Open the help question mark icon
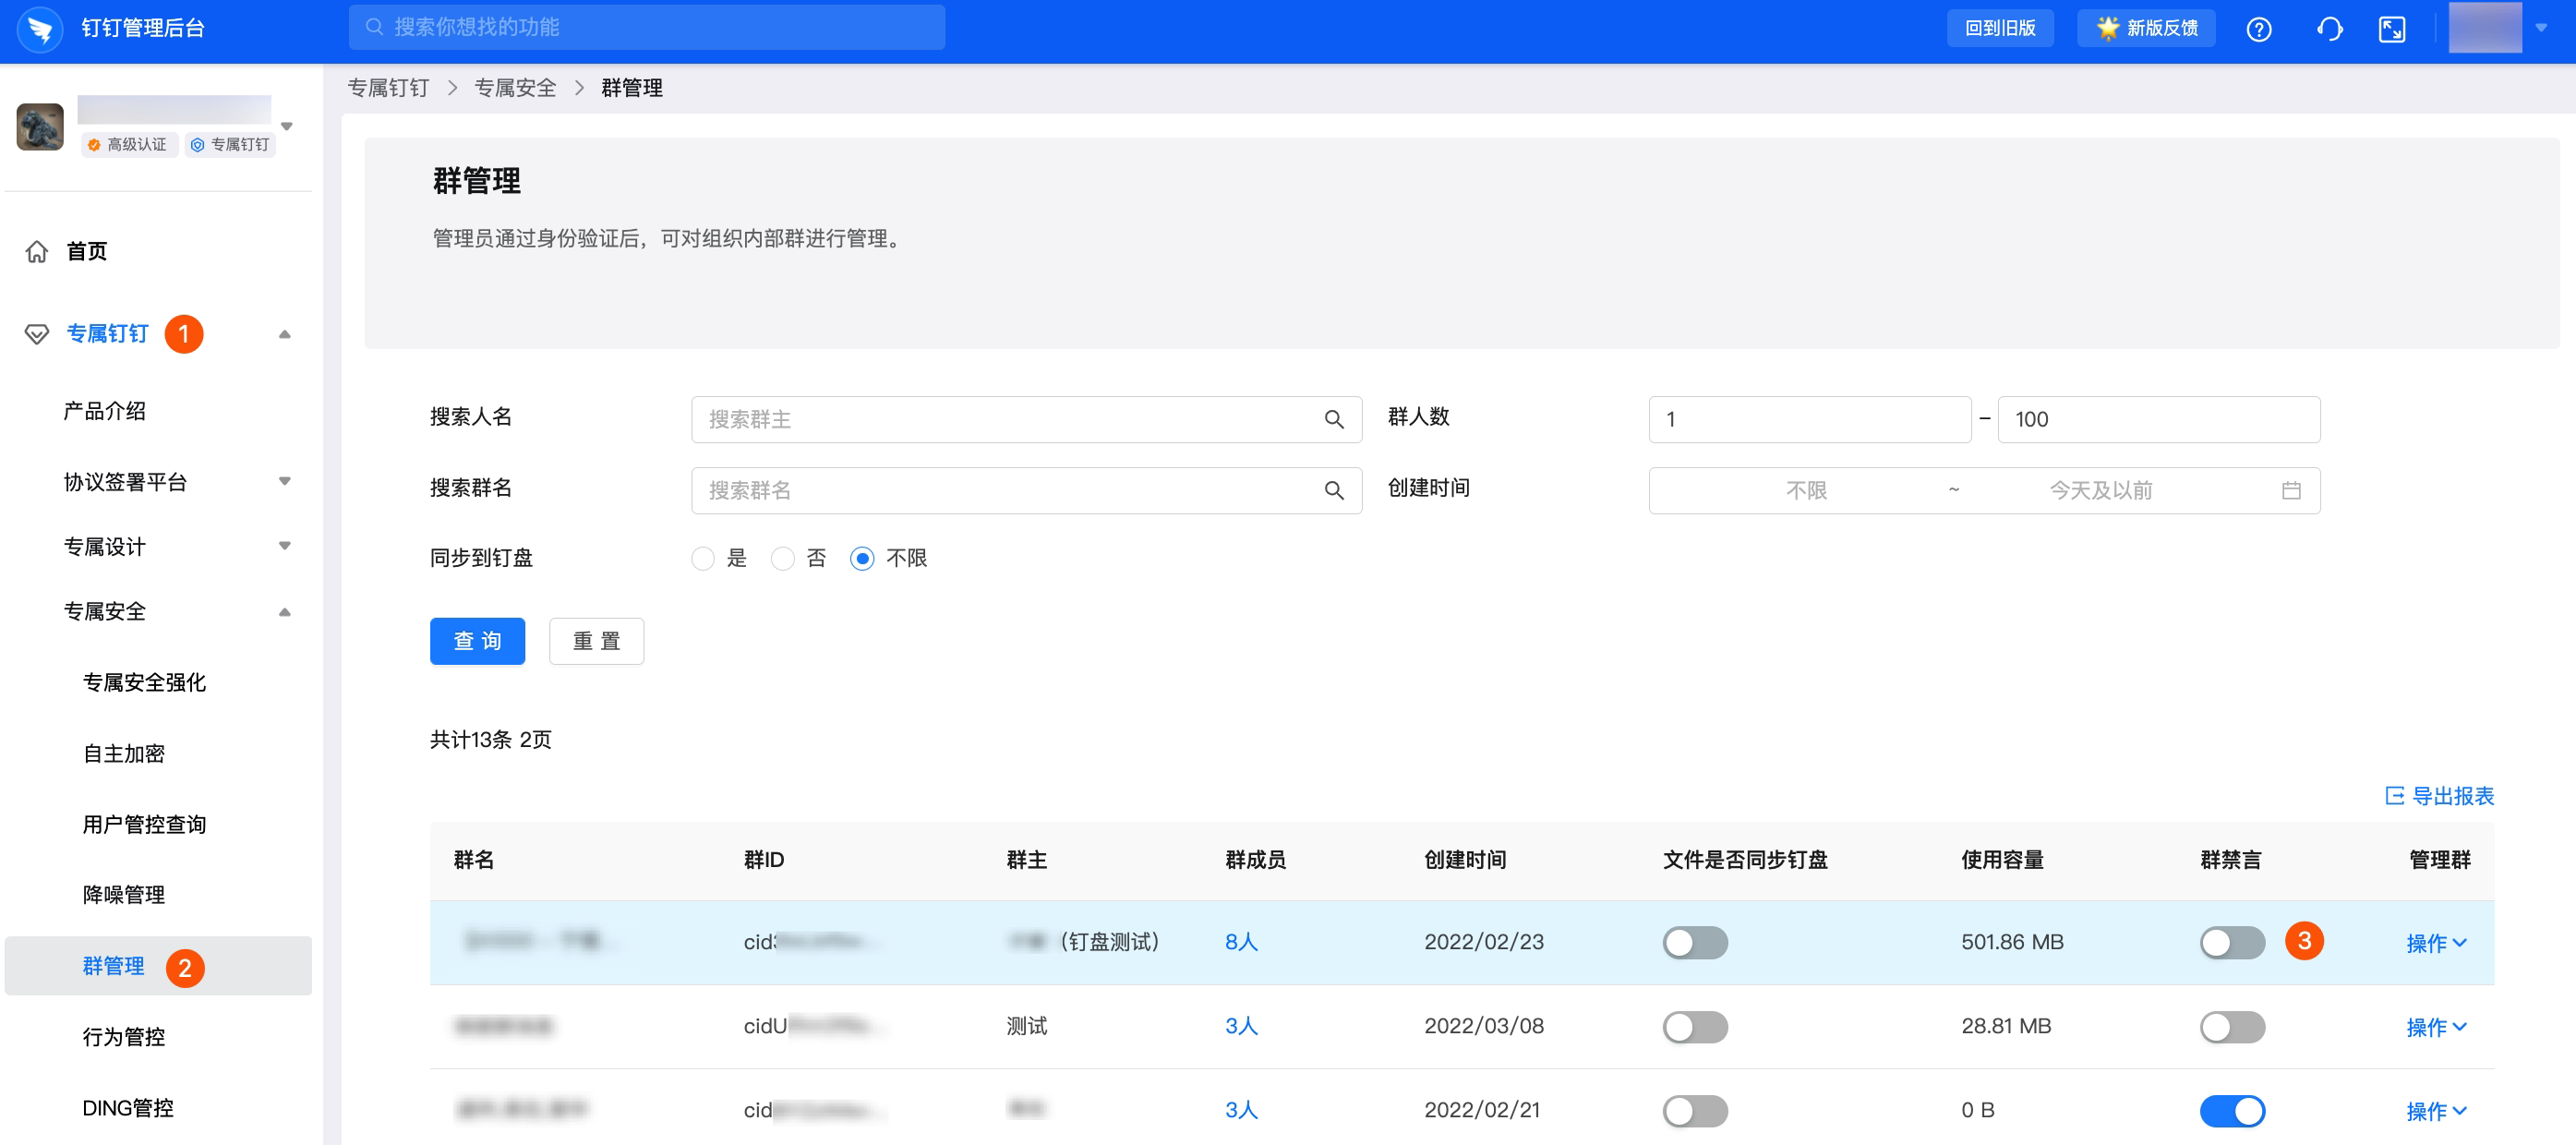Image resolution: width=2576 pixels, height=1145 pixels. coord(2258,29)
